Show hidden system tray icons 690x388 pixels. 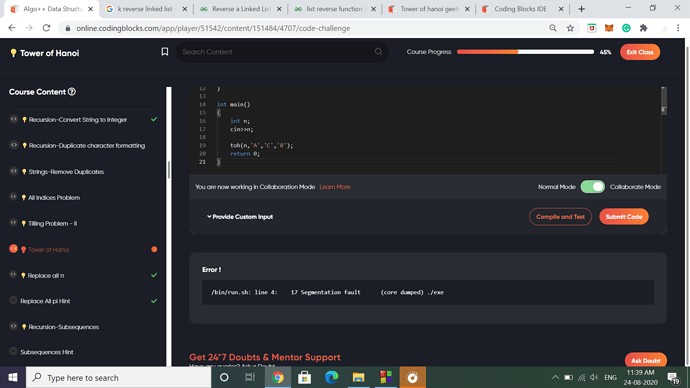pos(555,377)
